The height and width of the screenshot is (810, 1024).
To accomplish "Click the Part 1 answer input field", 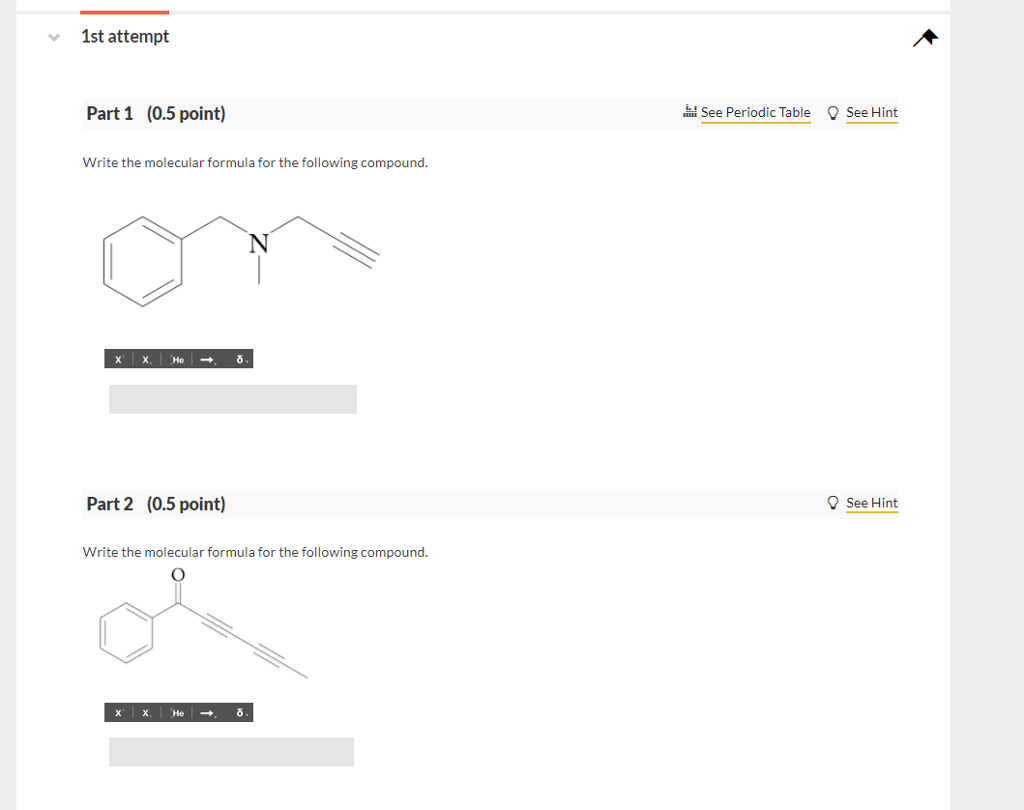I will (232, 398).
